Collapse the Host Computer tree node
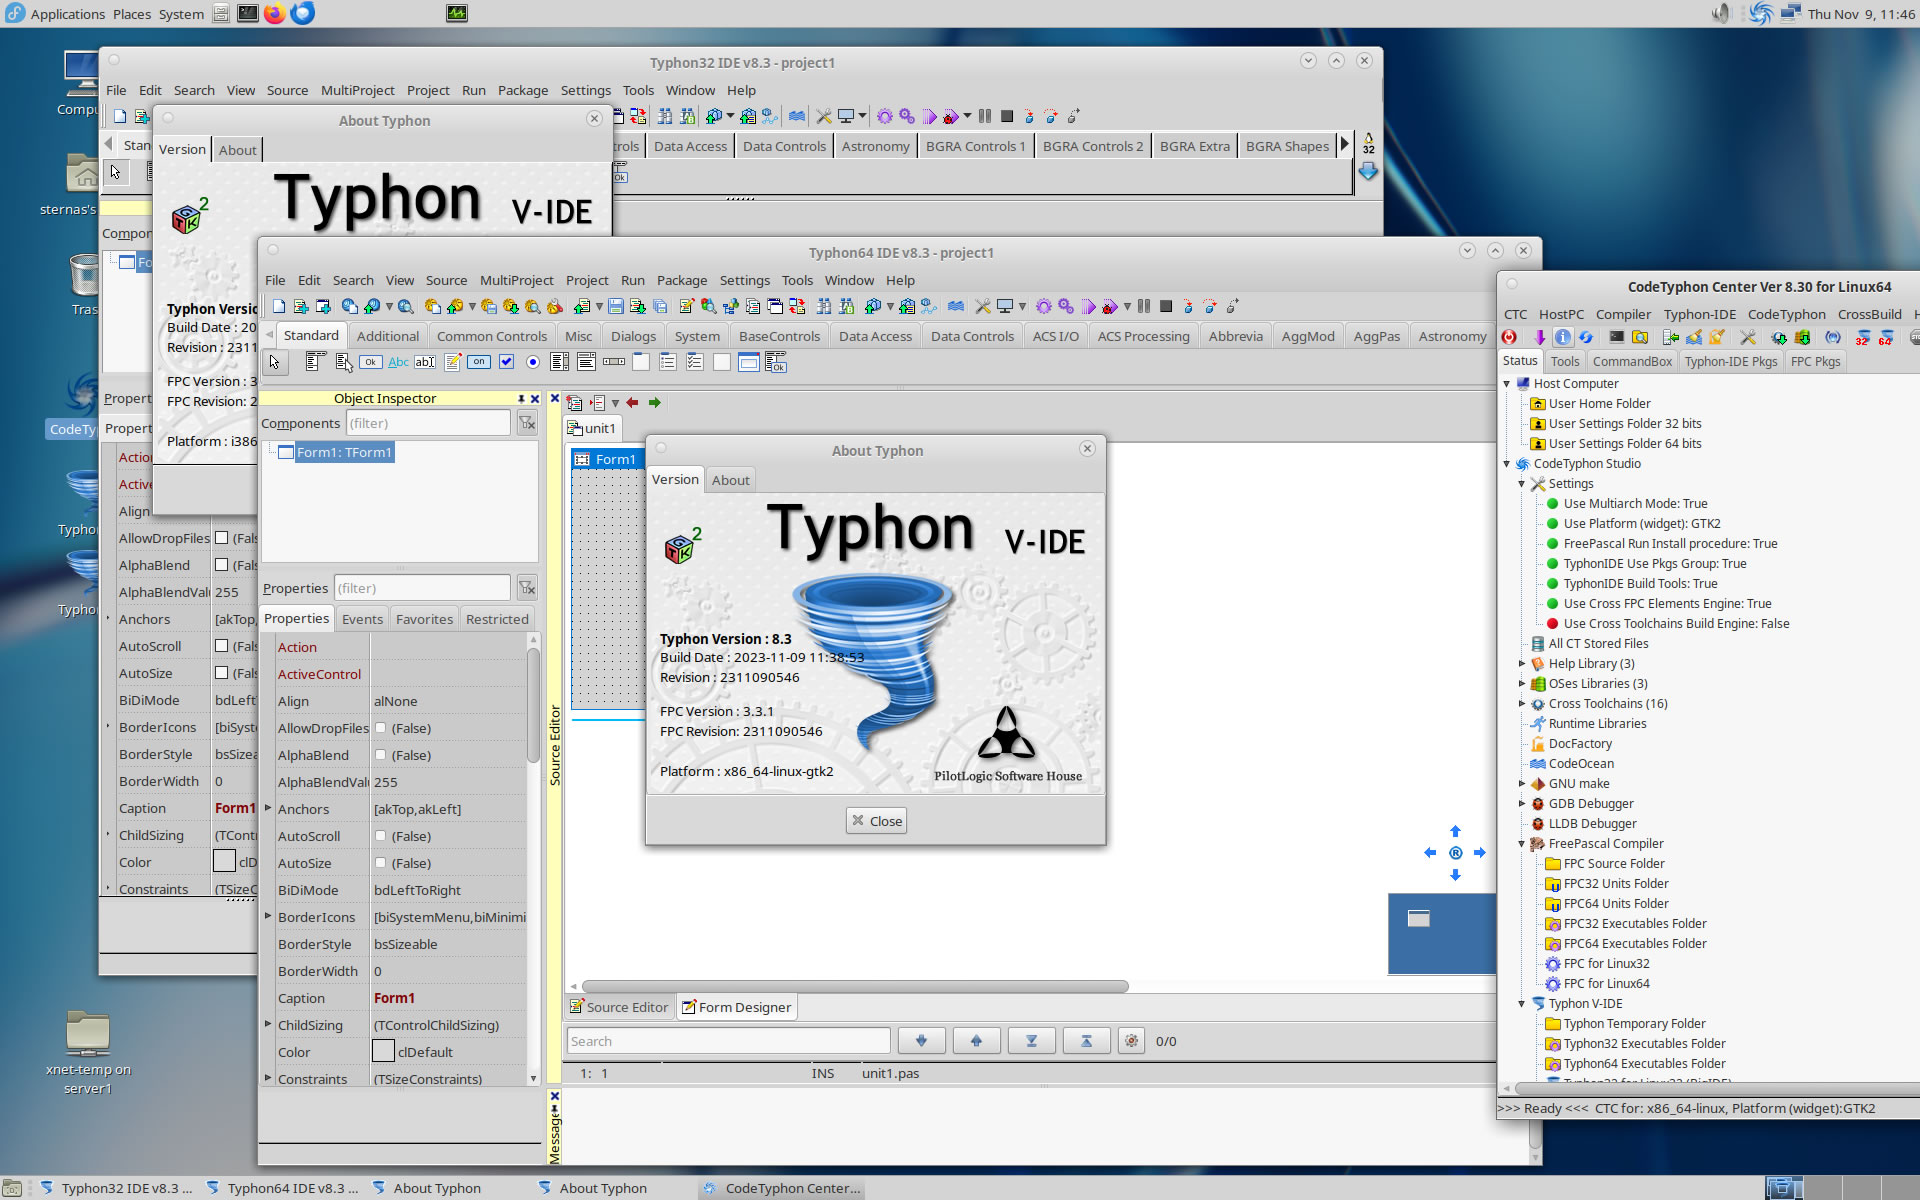The image size is (1920, 1200). pos(1507,383)
